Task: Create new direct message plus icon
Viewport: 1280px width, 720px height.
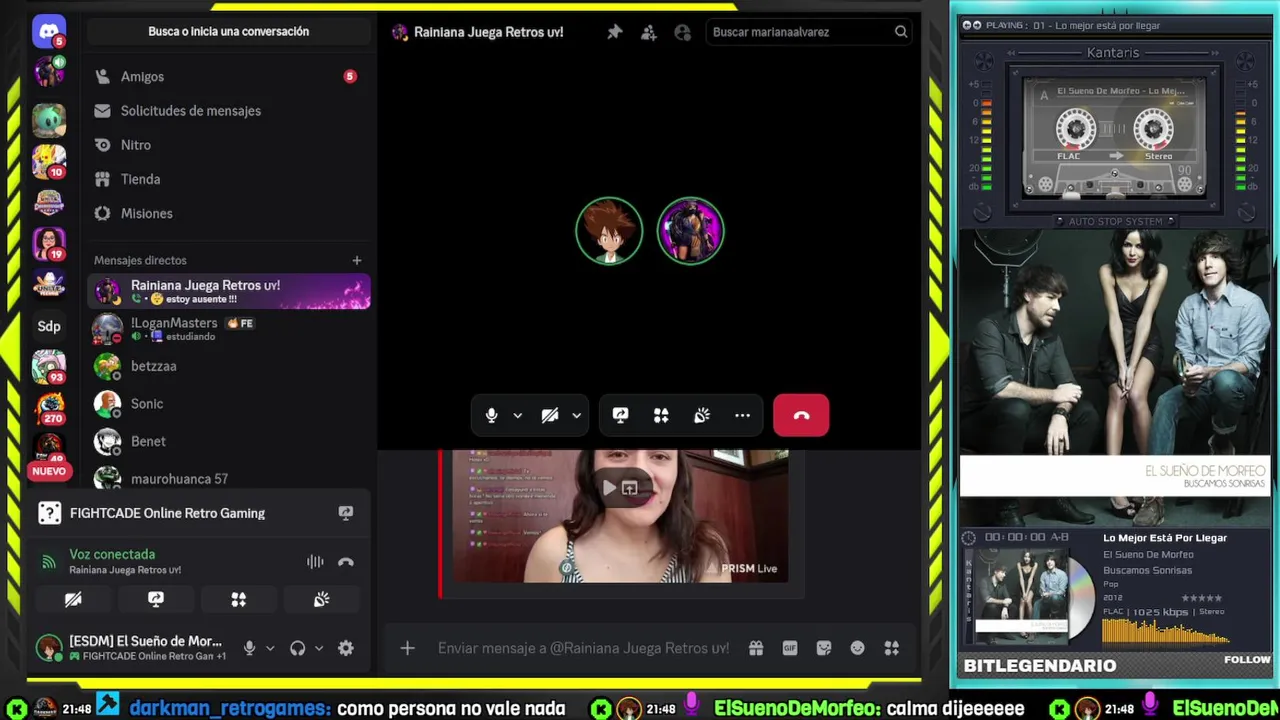Action: click(356, 260)
